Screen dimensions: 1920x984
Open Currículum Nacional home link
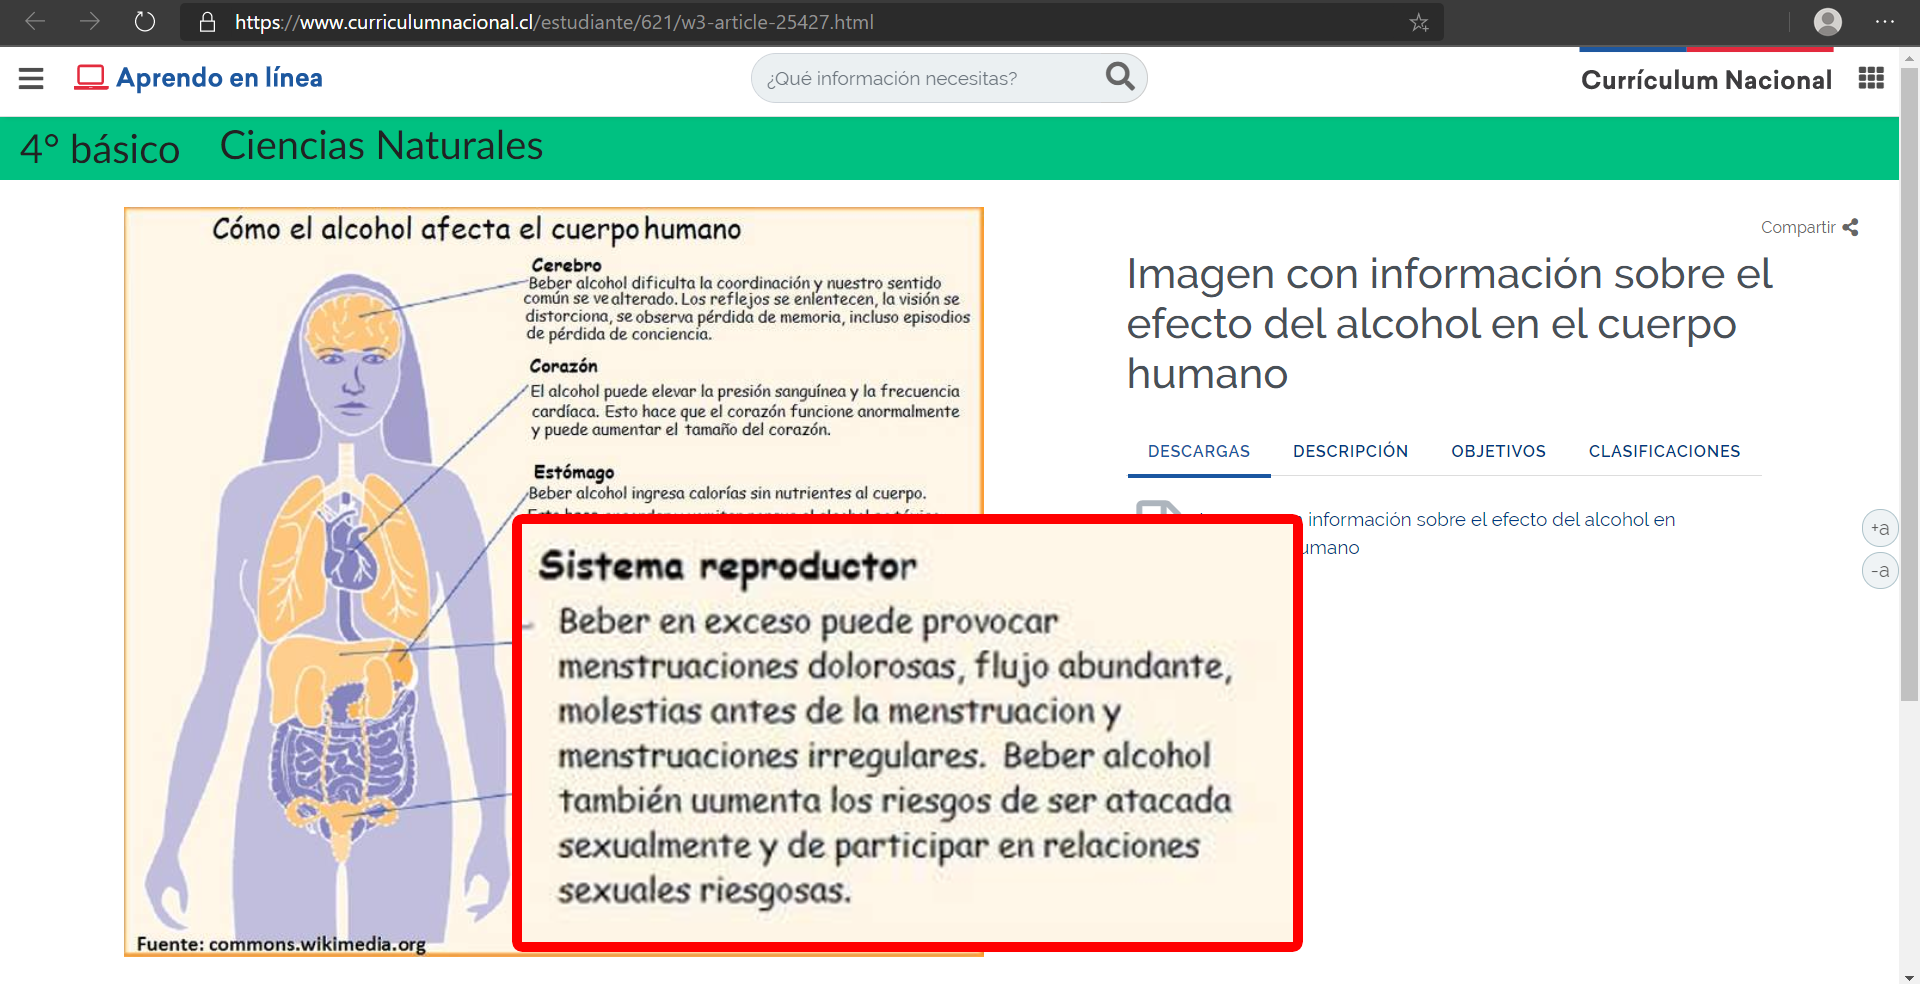point(1706,80)
